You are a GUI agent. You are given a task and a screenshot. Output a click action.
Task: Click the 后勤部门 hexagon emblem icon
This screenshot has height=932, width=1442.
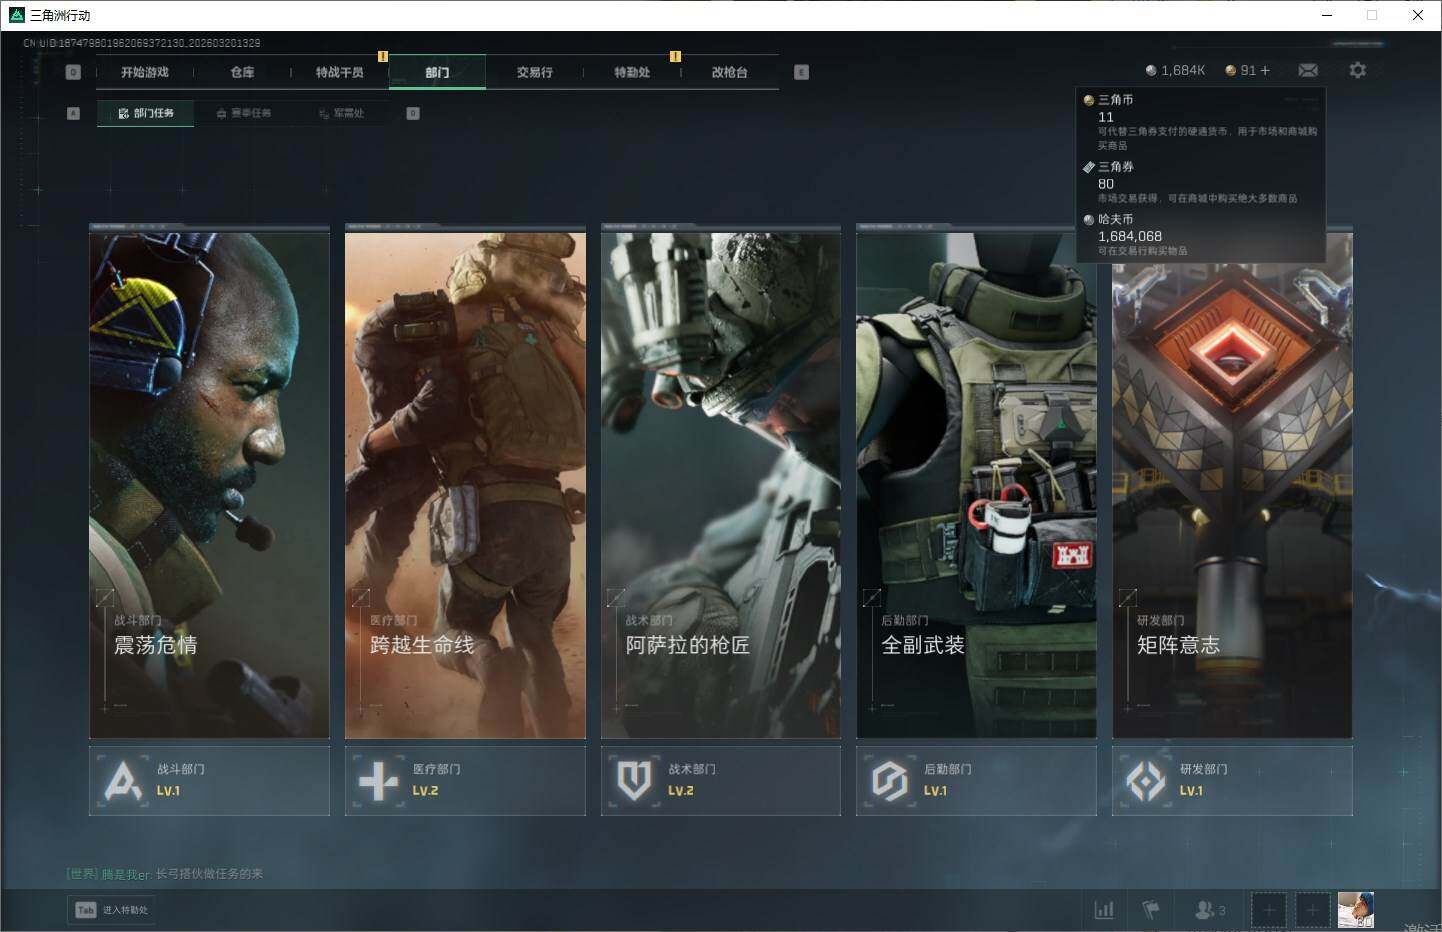click(x=889, y=780)
